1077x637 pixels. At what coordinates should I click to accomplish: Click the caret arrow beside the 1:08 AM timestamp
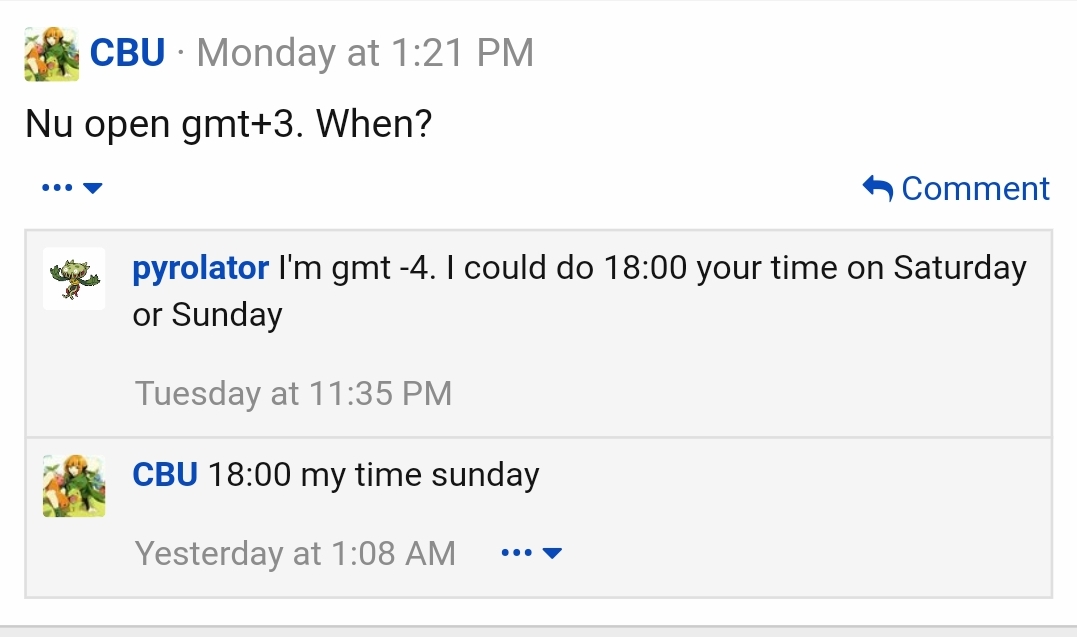click(552, 553)
